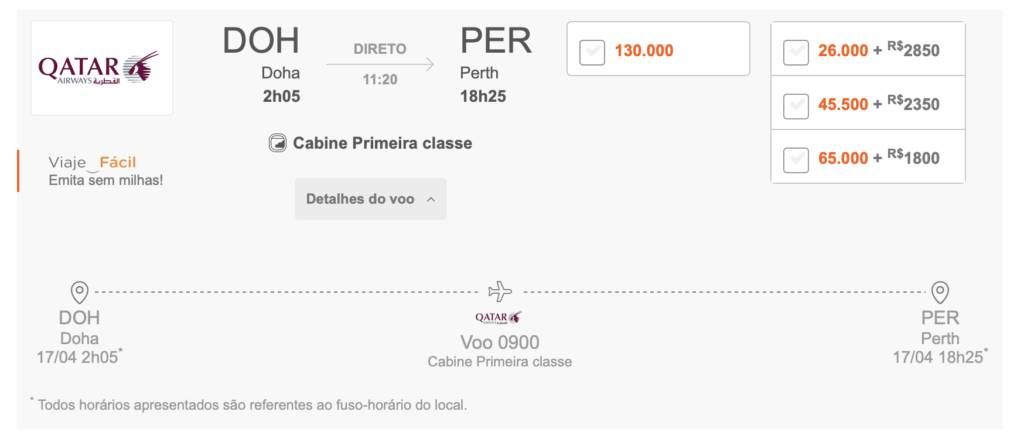The width and height of the screenshot is (1024, 439).
Task: Check the 26.000 + R$2850 option
Action: 796,52
